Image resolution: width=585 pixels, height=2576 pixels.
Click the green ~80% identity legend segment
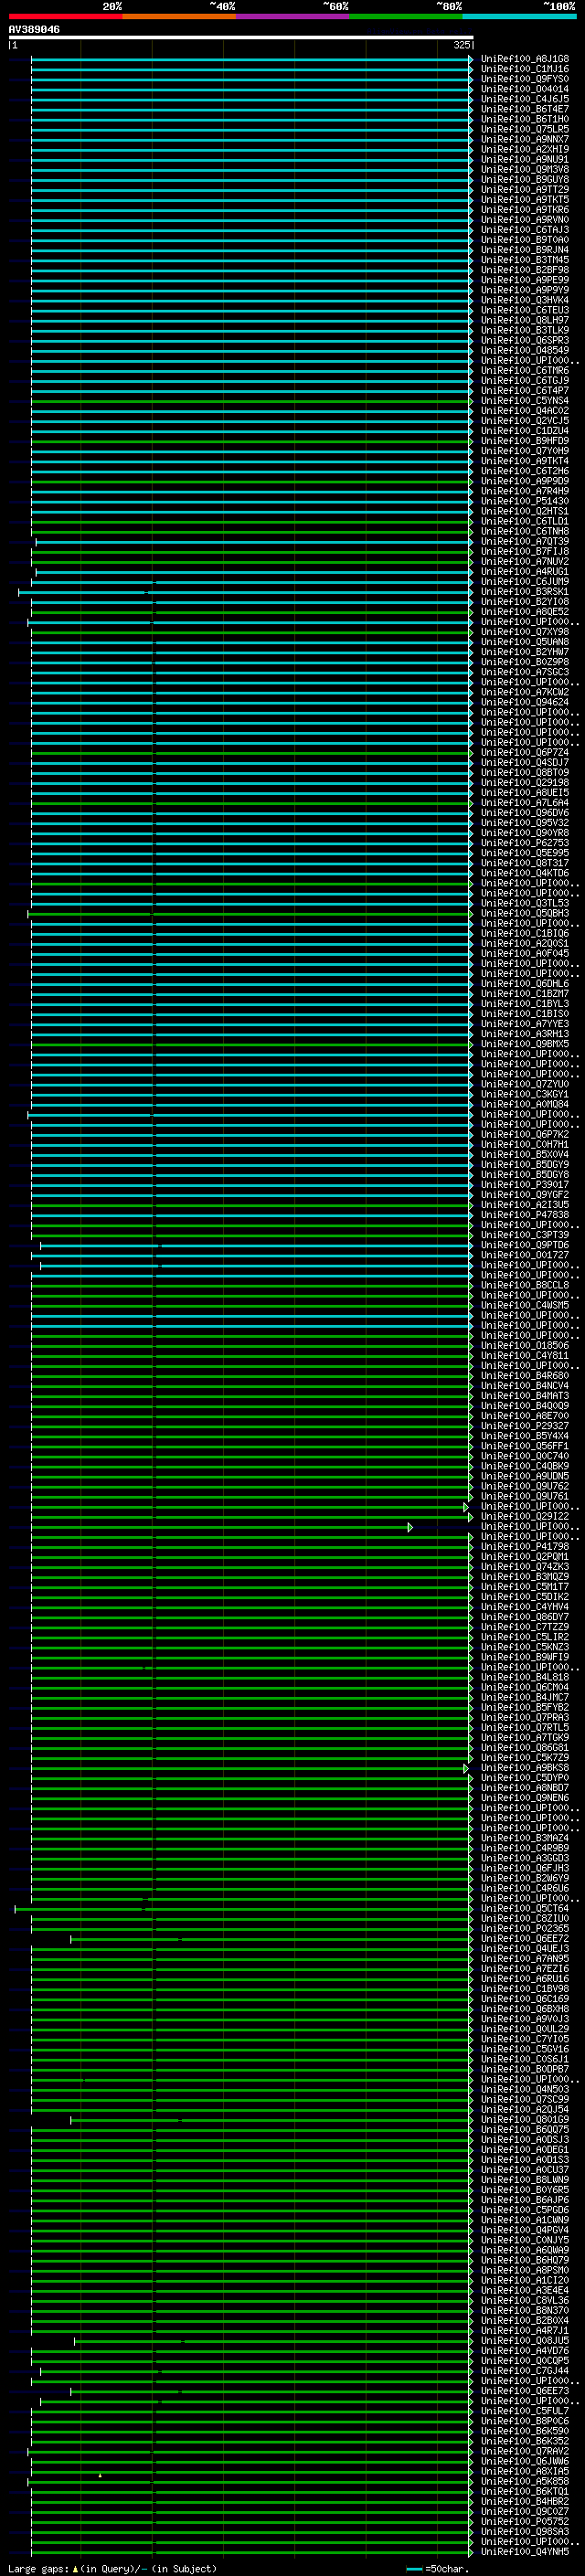[406, 16]
